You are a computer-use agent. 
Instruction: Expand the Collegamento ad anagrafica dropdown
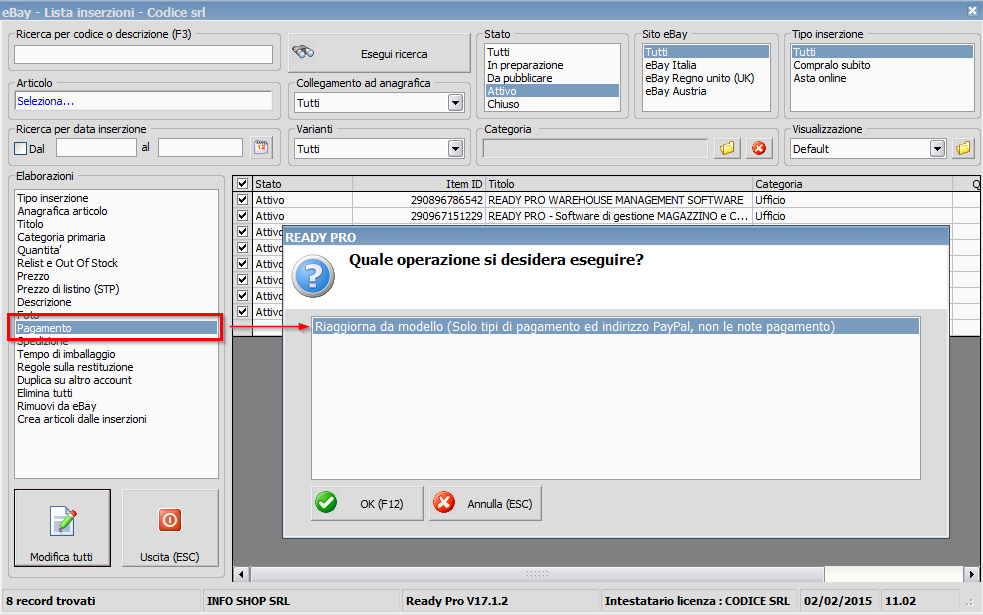(456, 103)
